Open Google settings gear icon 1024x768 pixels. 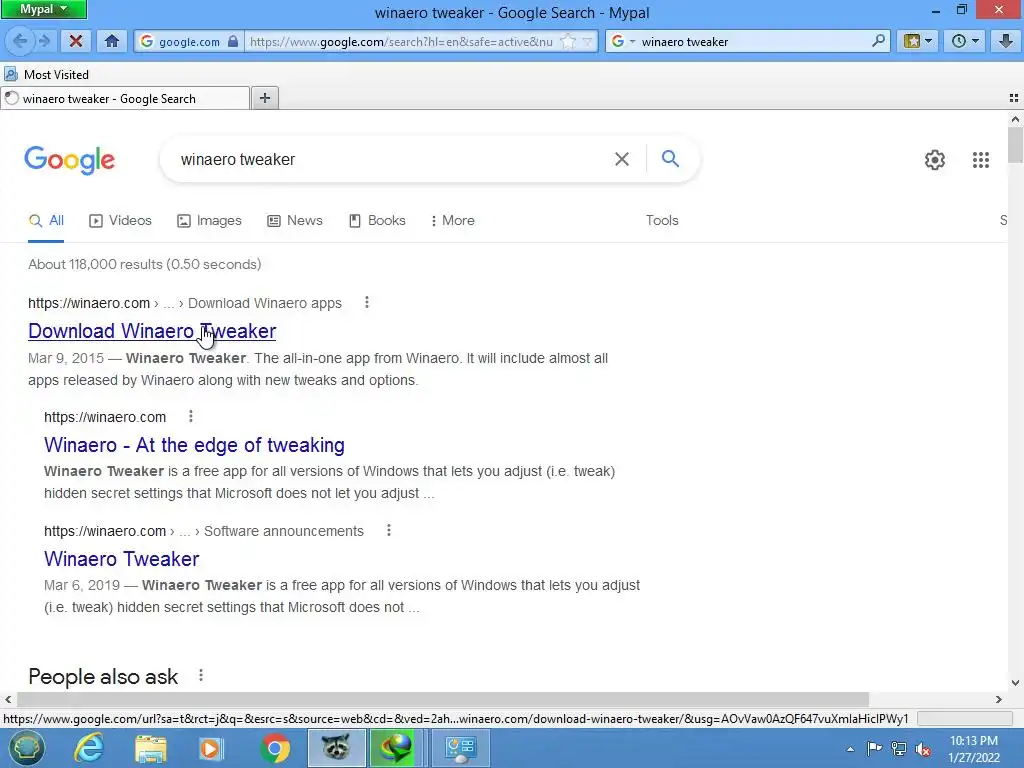point(935,160)
